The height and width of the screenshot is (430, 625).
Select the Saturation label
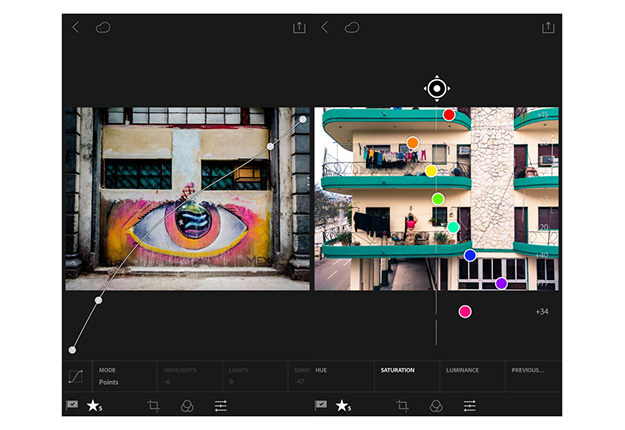[397, 371]
